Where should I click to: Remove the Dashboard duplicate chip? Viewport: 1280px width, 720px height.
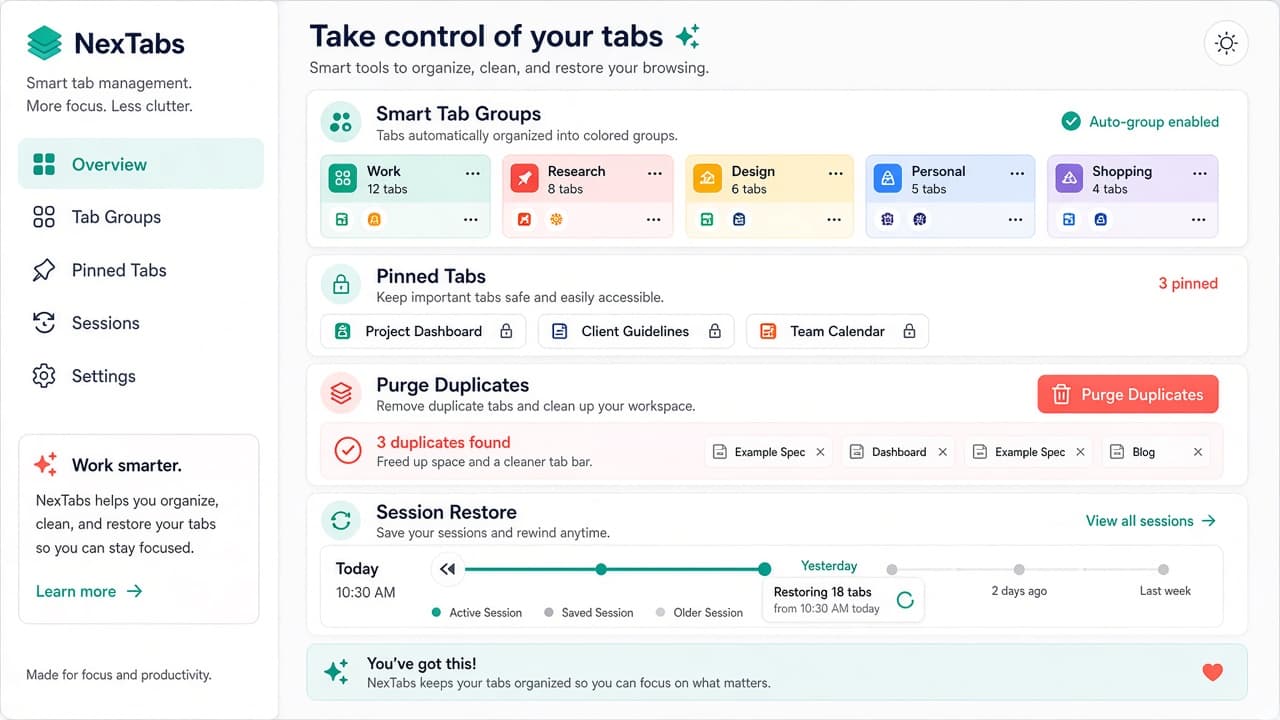click(942, 452)
